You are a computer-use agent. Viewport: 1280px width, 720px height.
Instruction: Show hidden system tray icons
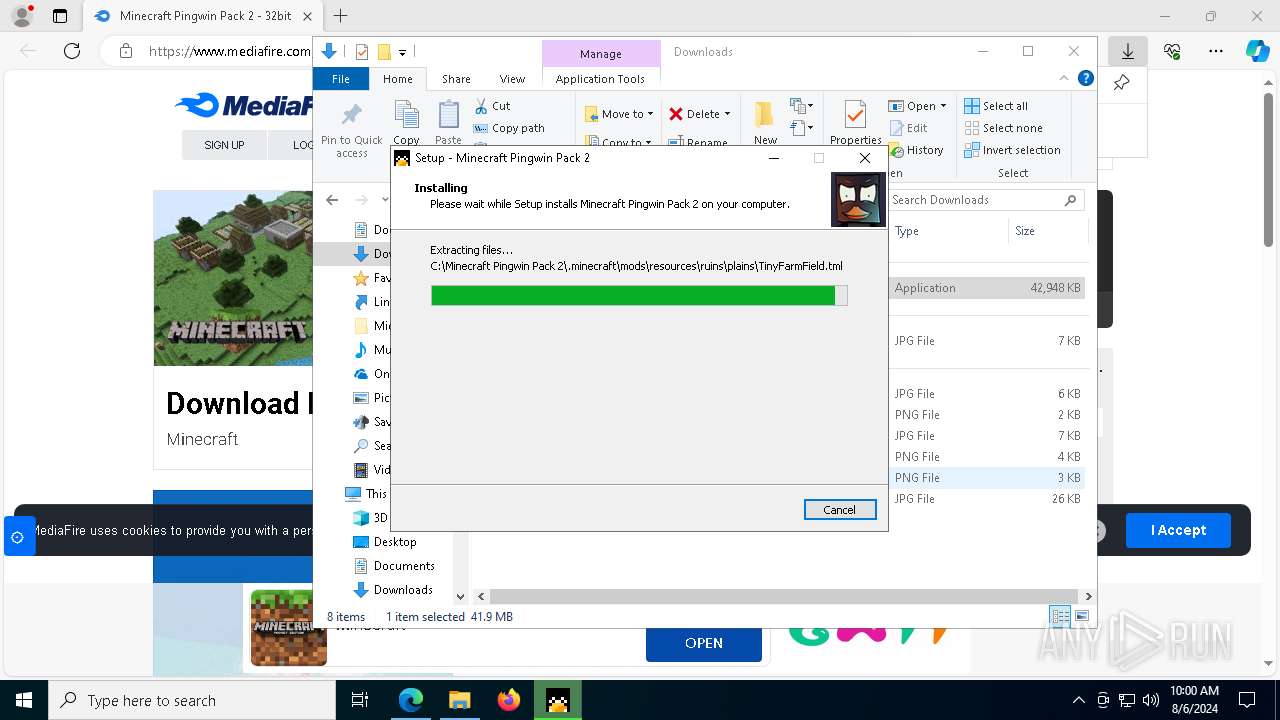point(1078,700)
